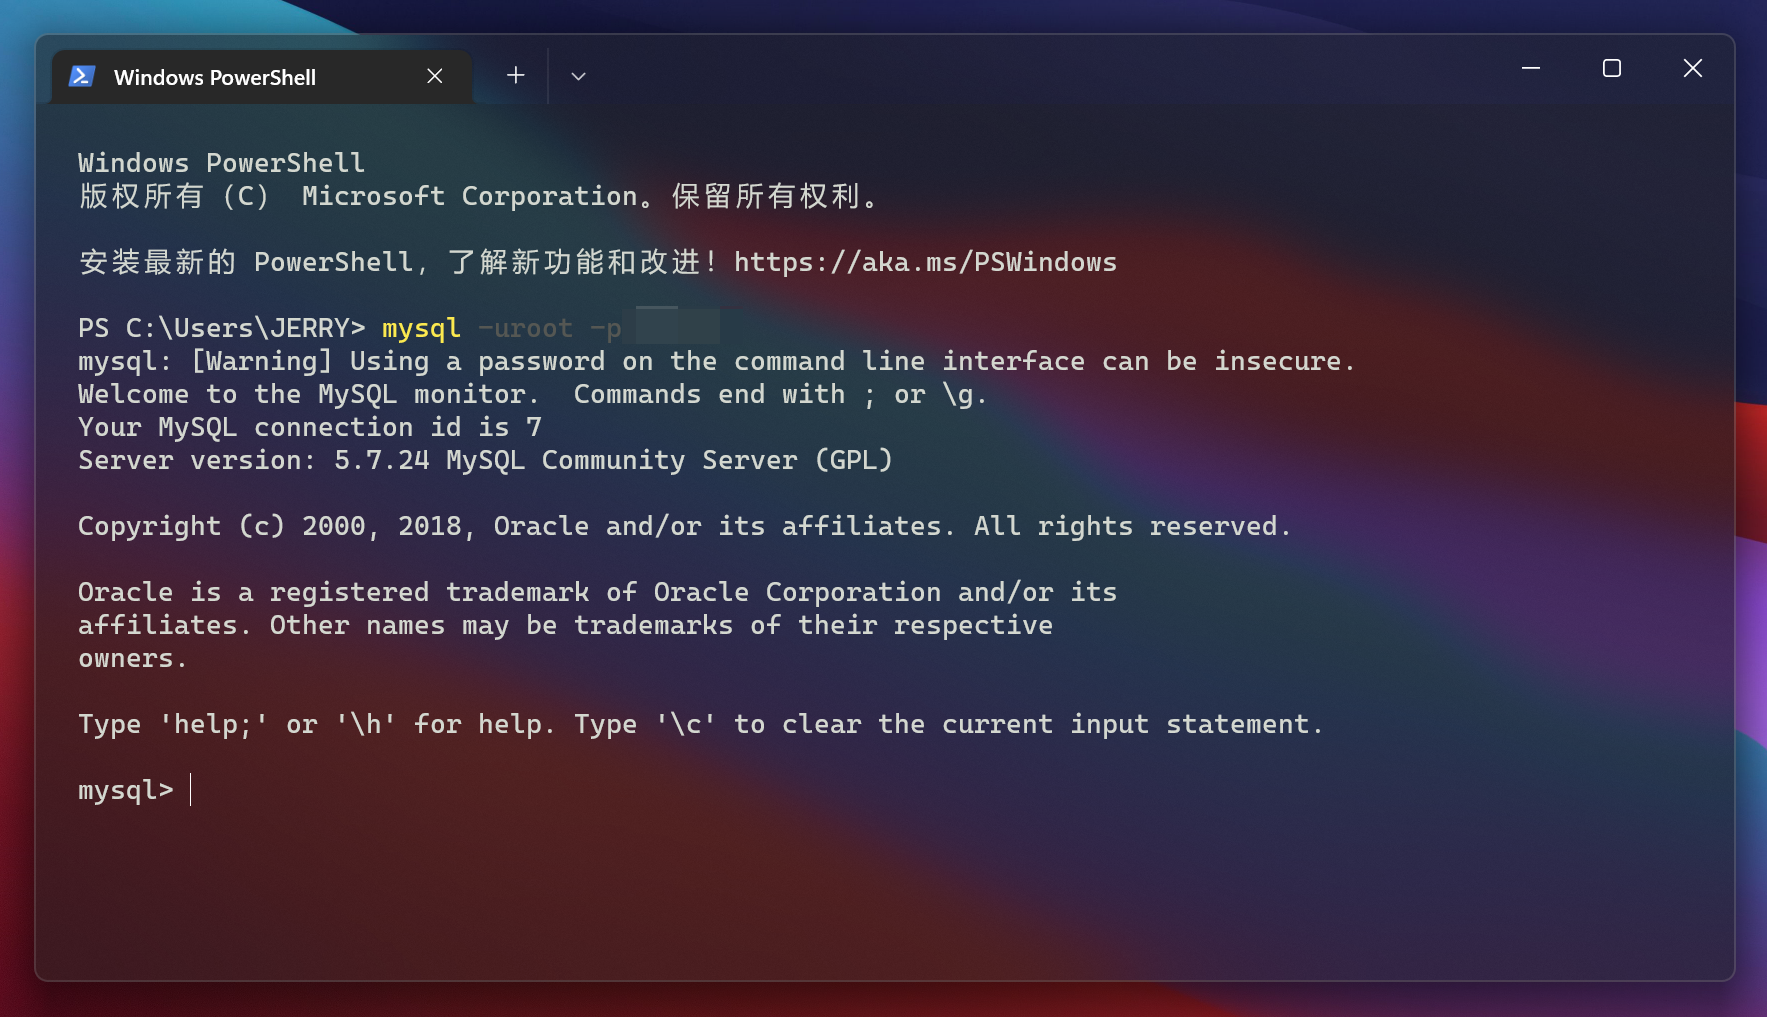Open the https://aka.ms/PSWindows link
The height and width of the screenshot is (1017, 1767).
click(925, 262)
